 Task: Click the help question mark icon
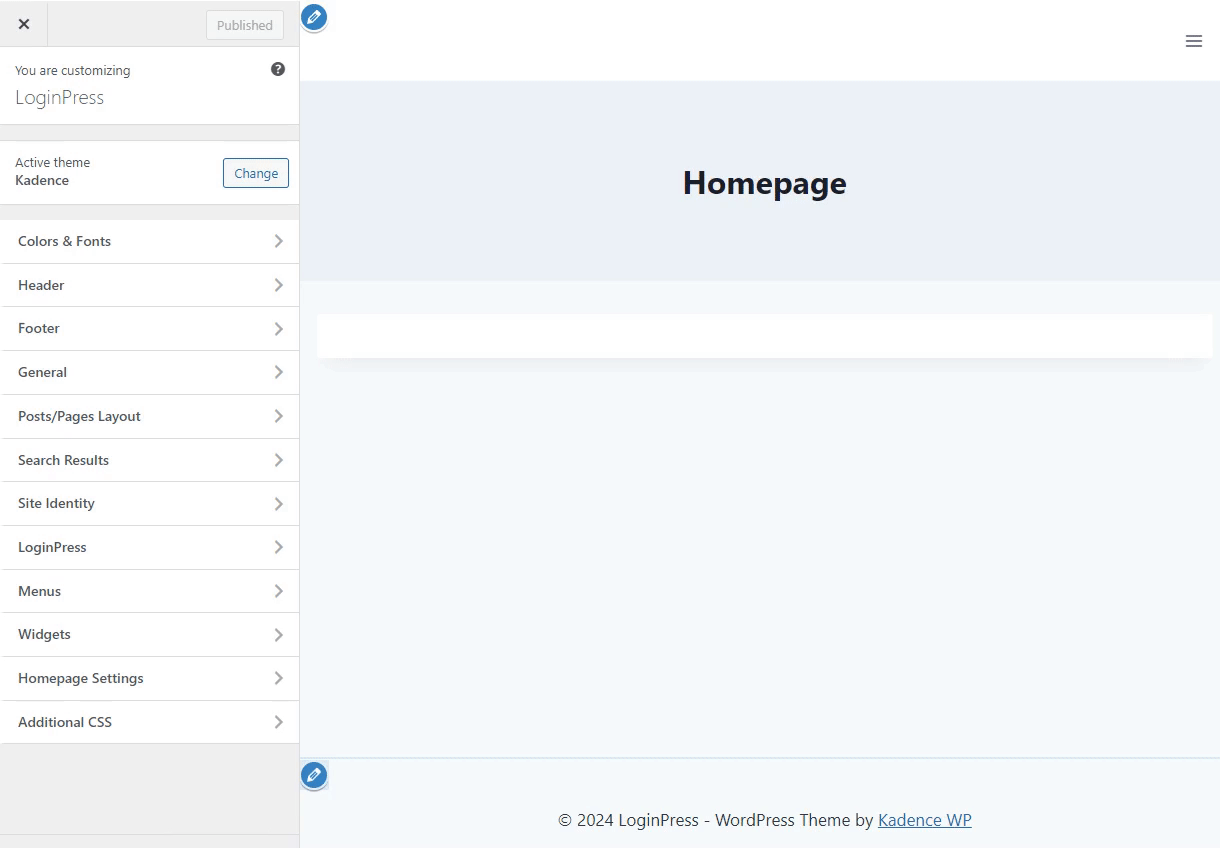tap(278, 69)
